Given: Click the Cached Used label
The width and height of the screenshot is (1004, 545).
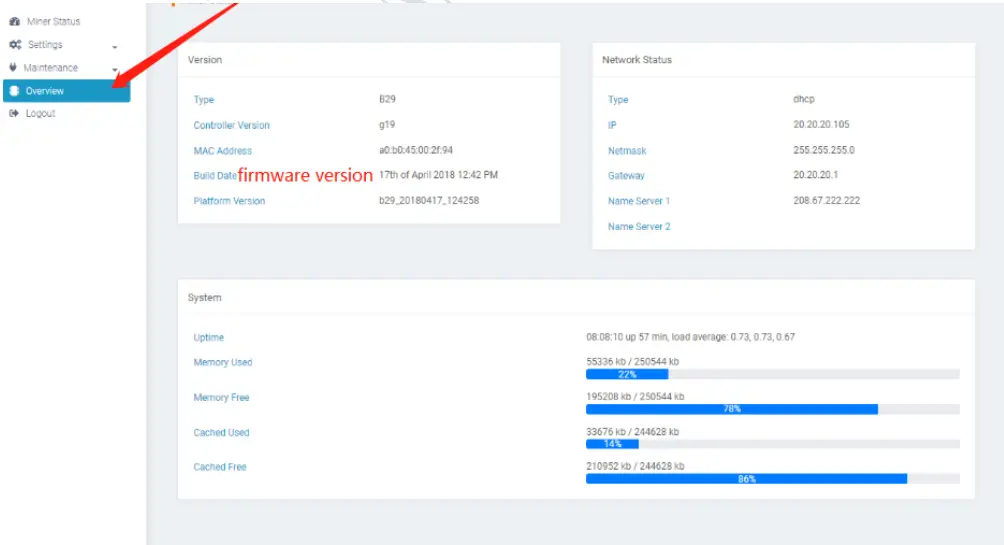Looking at the screenshot, I should click(x=221, y=433).
